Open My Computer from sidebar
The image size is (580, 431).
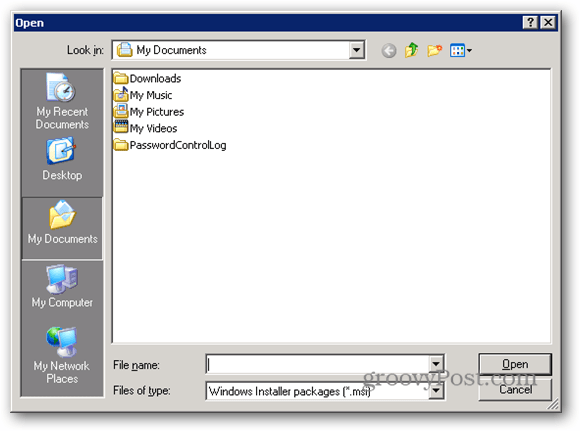(62, 286)
